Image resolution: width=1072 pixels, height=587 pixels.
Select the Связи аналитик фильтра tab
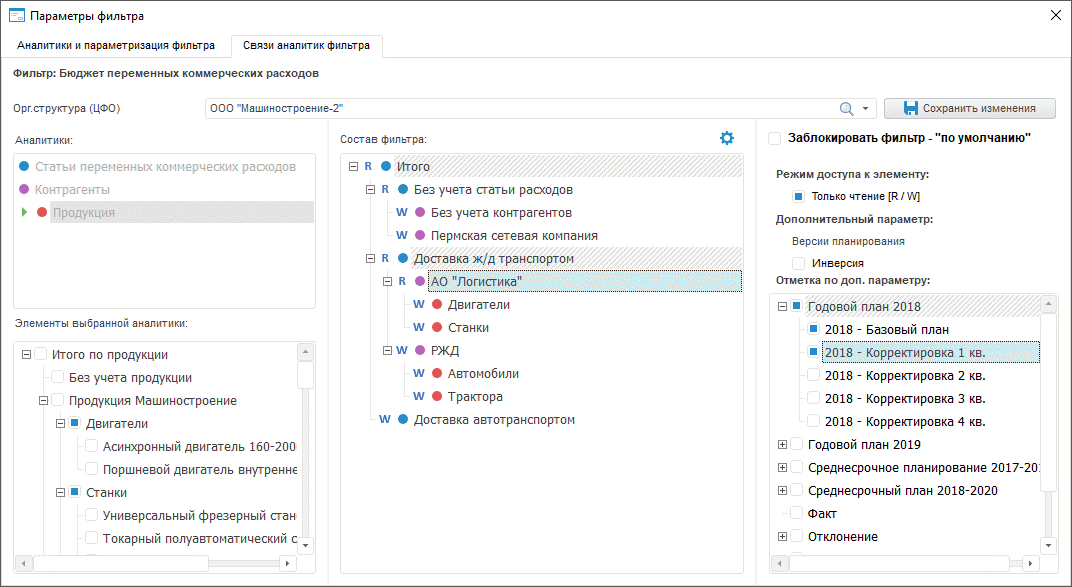(x=305, y=46)
